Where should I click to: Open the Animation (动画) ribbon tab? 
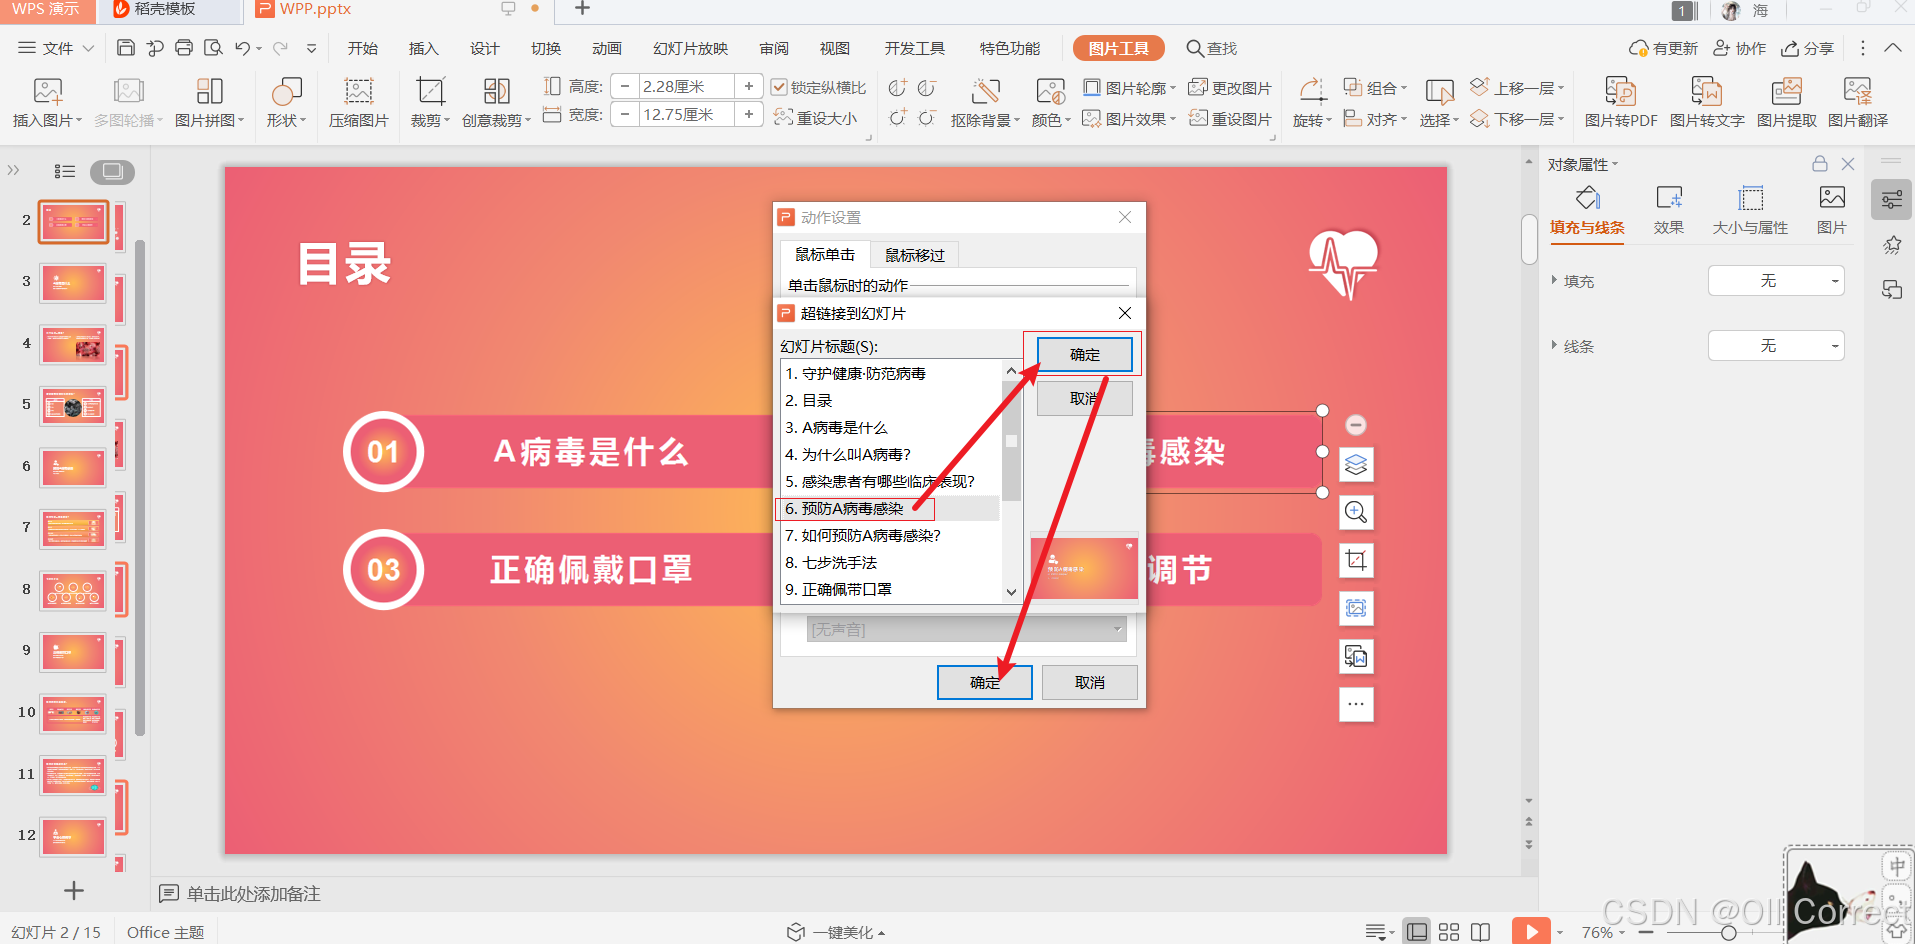[x=607, y=48]
